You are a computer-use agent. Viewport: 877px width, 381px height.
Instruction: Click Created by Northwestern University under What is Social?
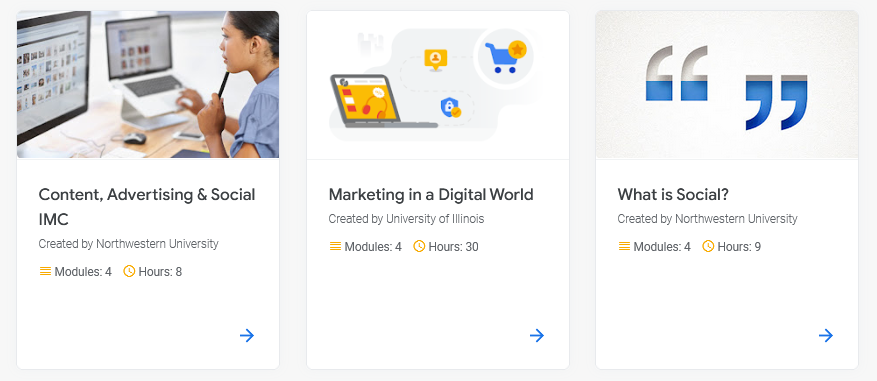[707, 219]
